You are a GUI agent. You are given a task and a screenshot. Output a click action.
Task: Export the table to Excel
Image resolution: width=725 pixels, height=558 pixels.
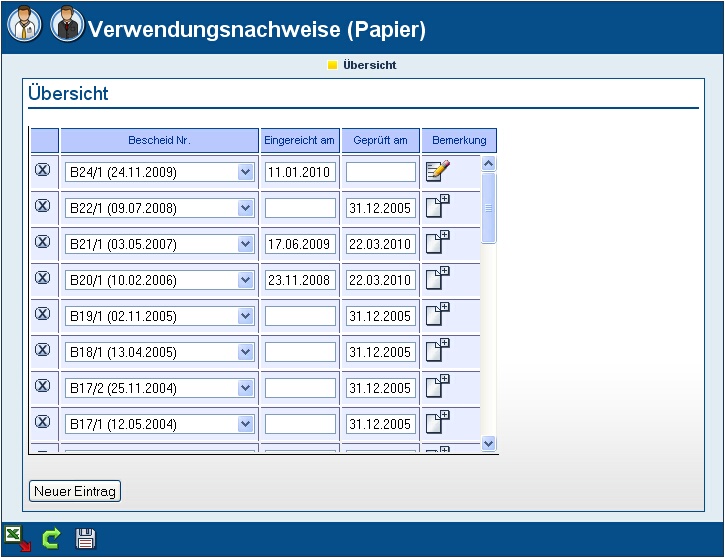pos(18,539)
